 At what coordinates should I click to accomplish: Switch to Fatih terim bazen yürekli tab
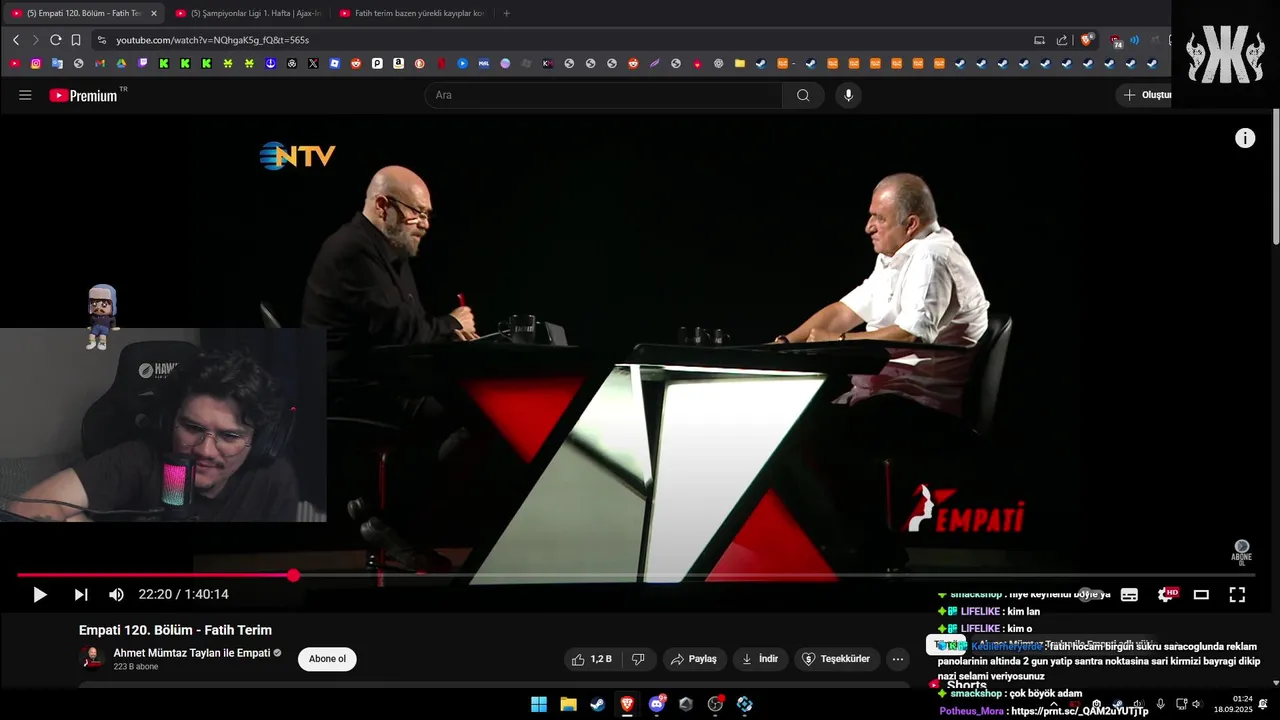412,13
